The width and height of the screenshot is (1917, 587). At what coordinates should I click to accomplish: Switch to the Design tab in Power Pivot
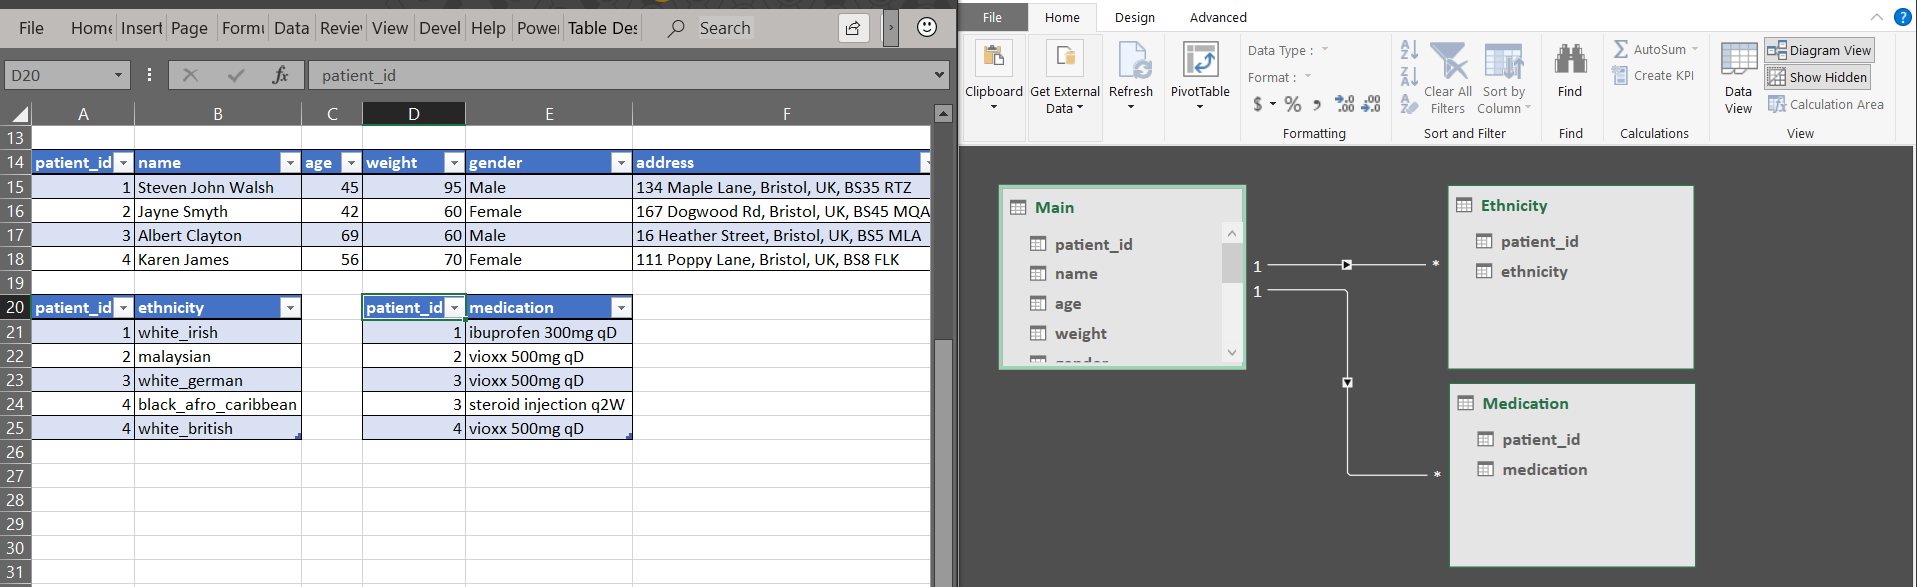coord(1134,17)
